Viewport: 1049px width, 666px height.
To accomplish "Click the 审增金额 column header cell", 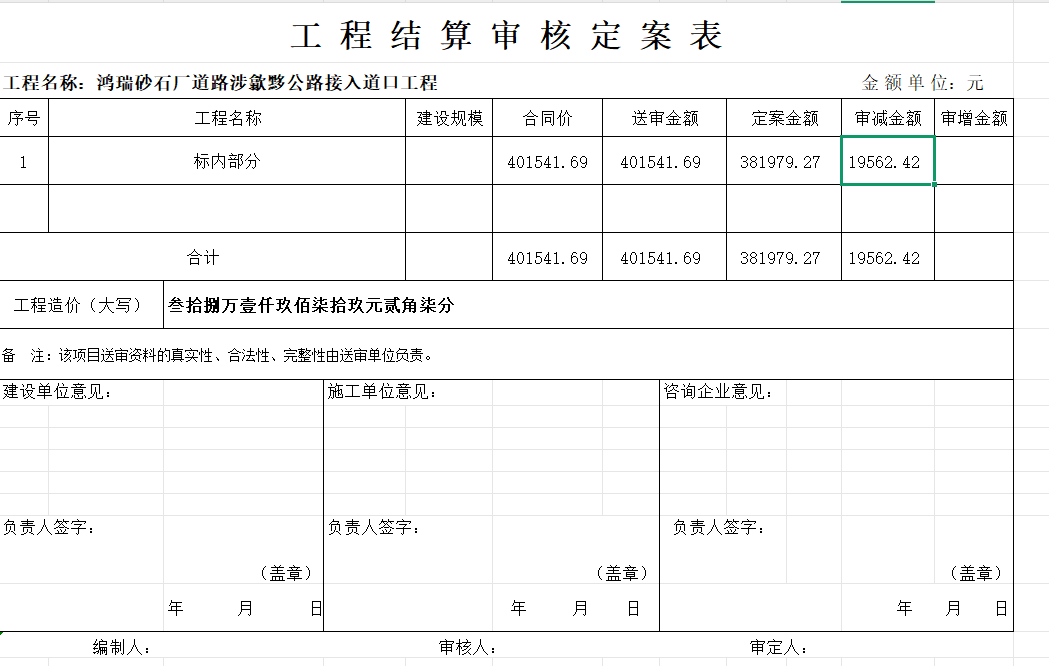I will click(973, 117).
